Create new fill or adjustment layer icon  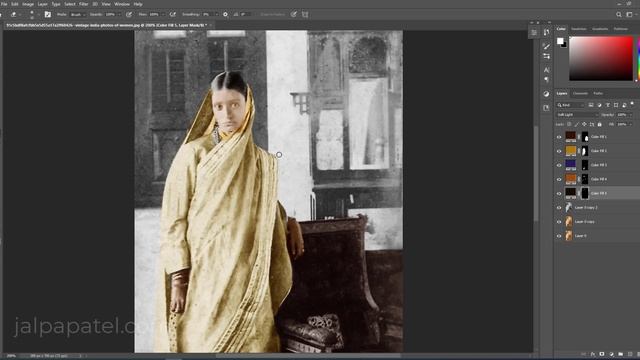611,354
